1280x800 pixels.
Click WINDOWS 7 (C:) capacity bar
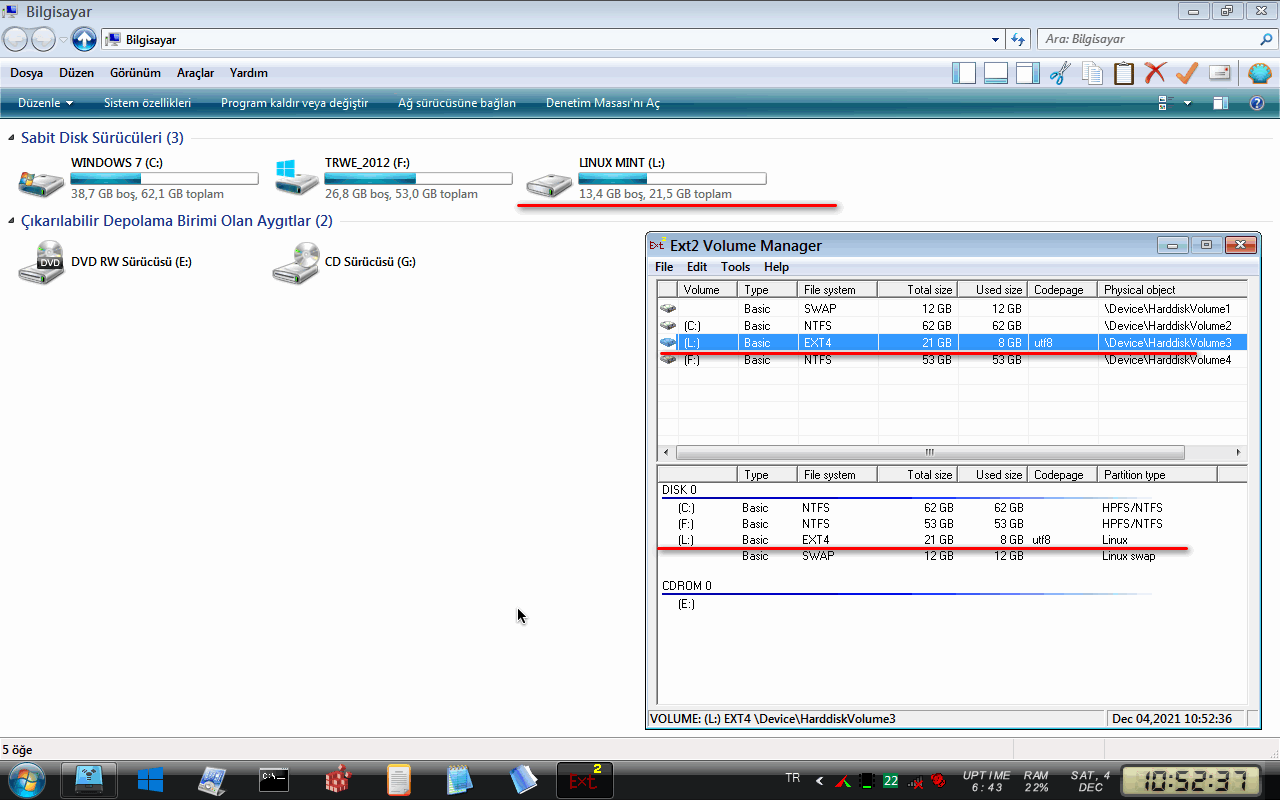coord(165,179)
